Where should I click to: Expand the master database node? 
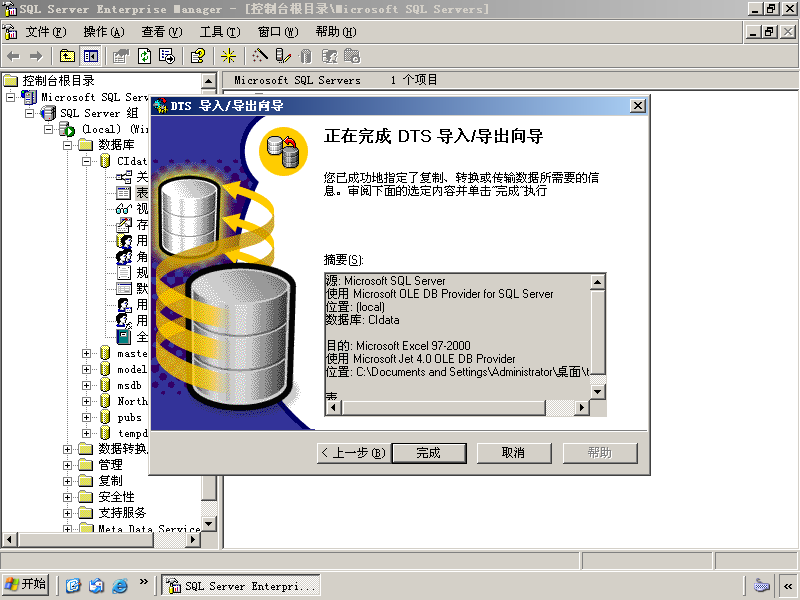point(86,353)
